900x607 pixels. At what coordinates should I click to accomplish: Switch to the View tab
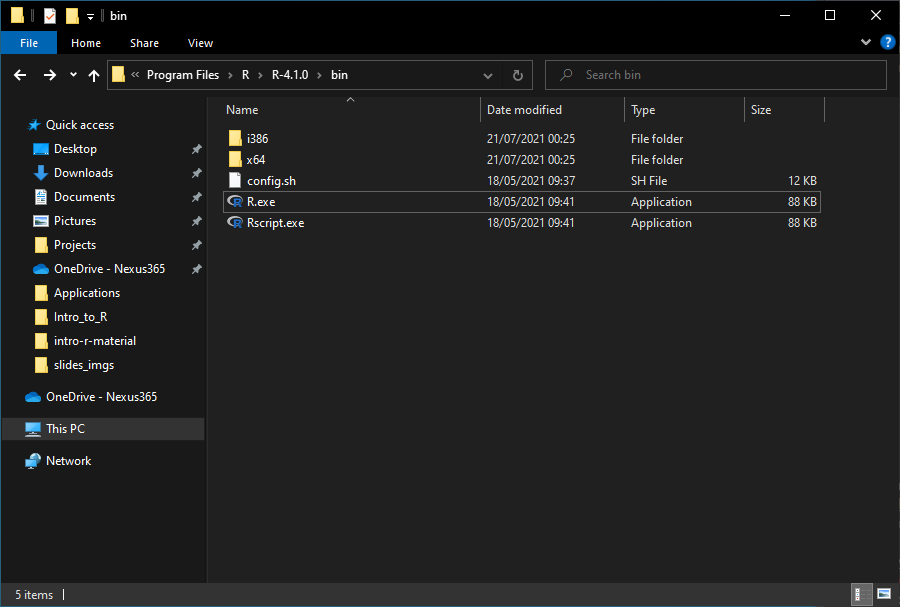click(x=200, y=43)
